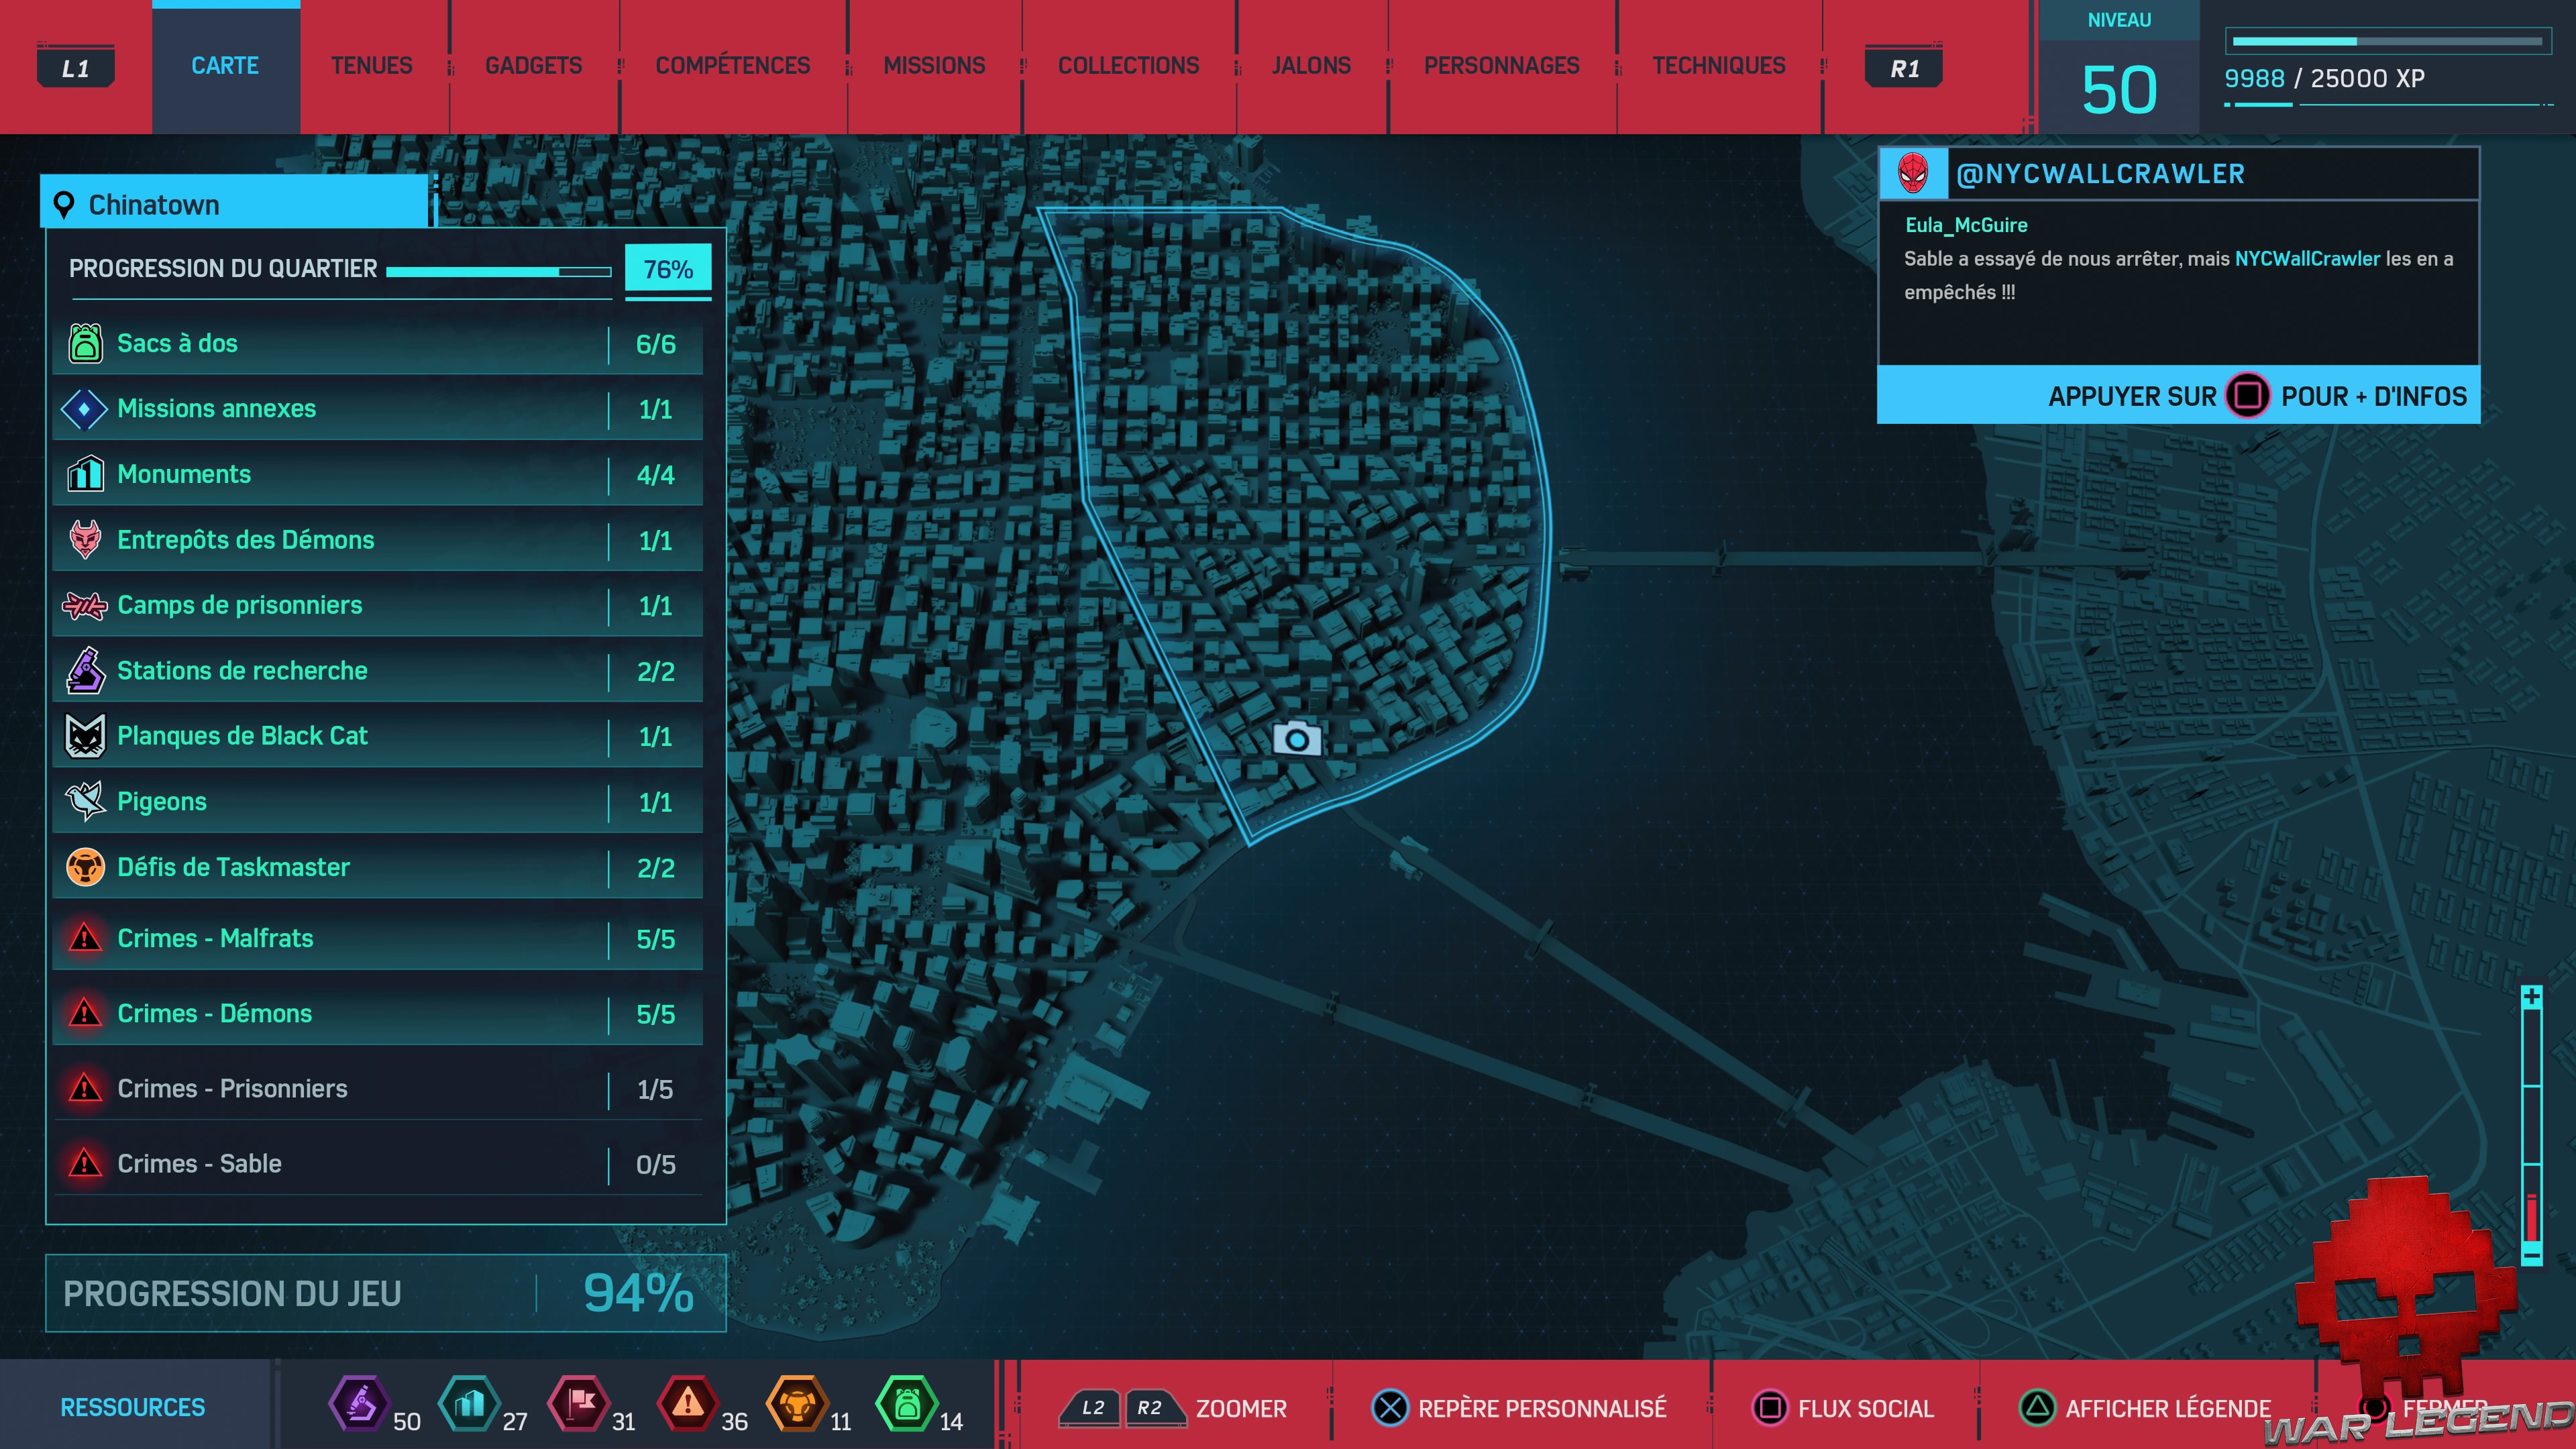The width and height of the screenshot is (2576, 1449).
Task: Switch to the TENUES tab
Action: [371, 66]
